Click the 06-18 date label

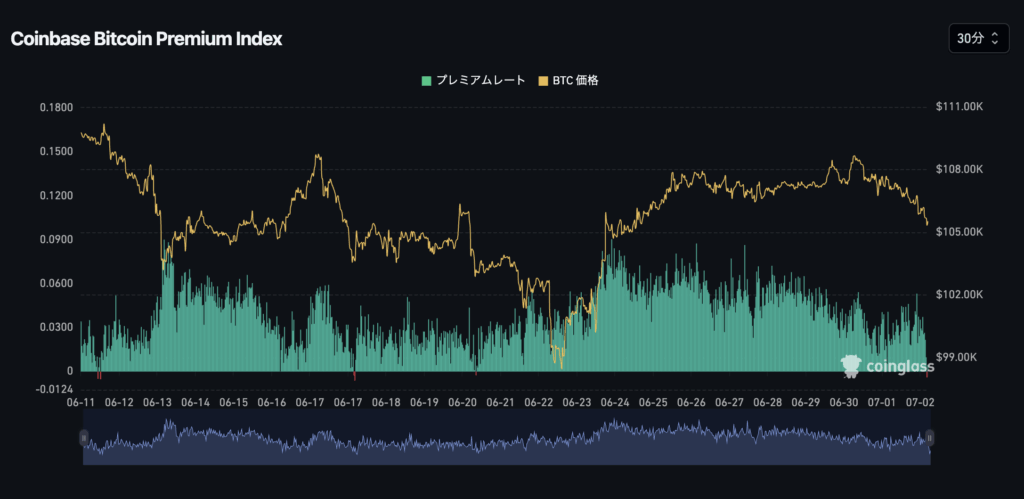point(387,402)
